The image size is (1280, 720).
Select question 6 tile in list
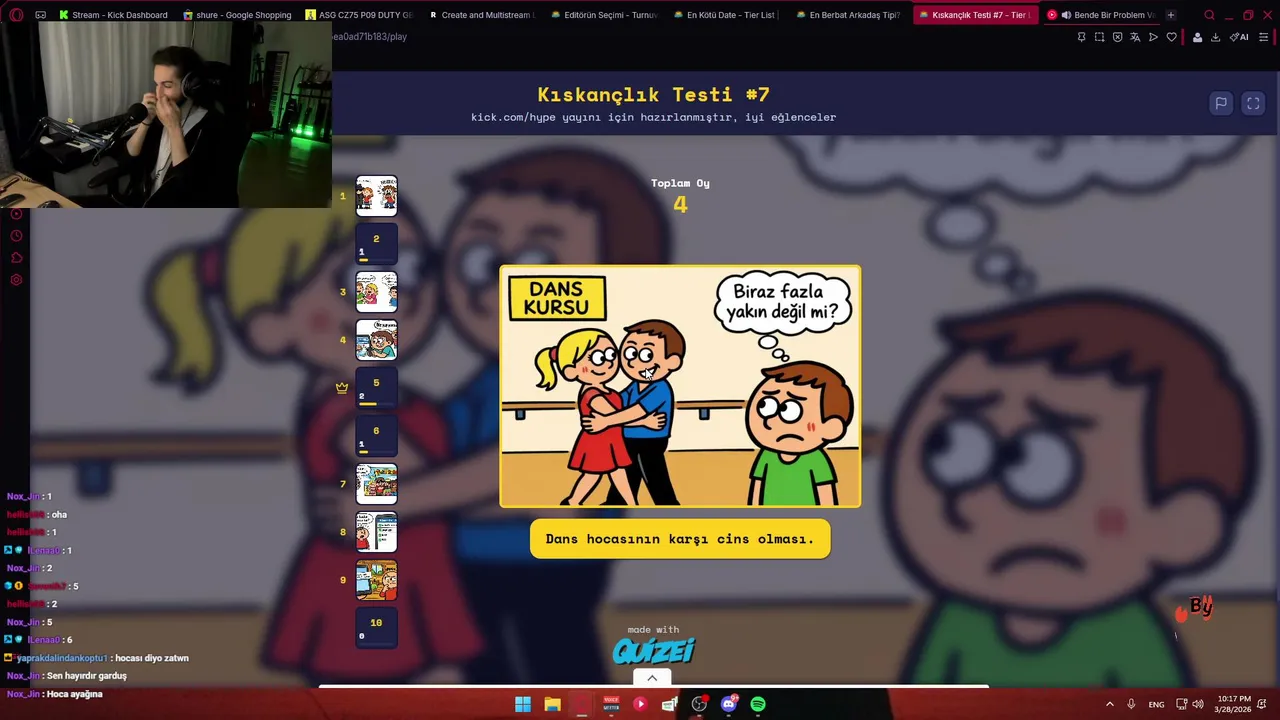coord(376,436)
